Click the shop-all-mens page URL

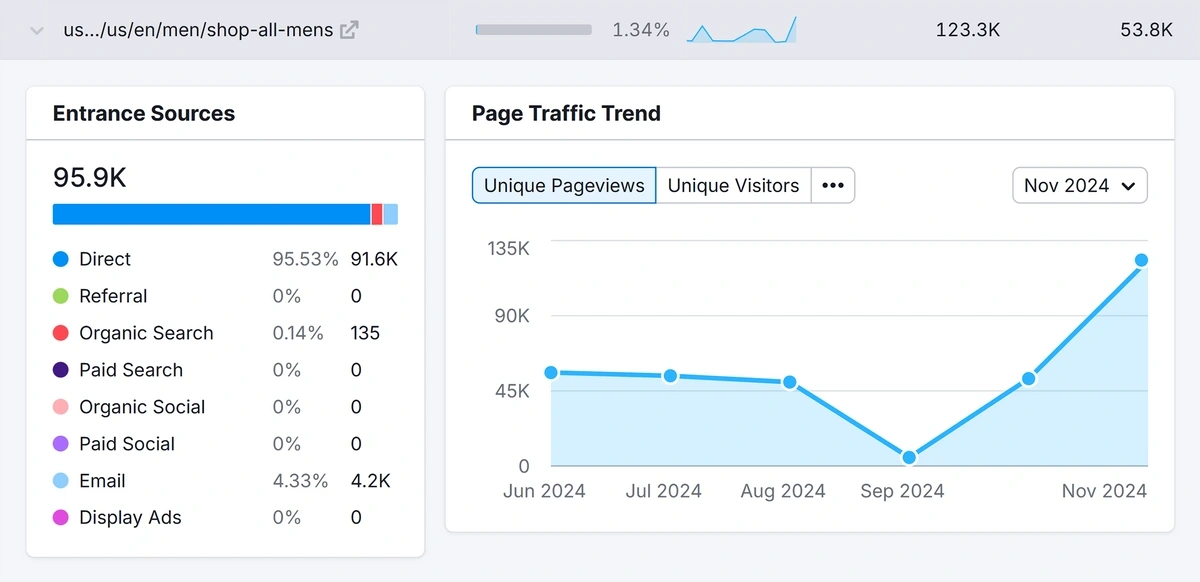point(197,29)
